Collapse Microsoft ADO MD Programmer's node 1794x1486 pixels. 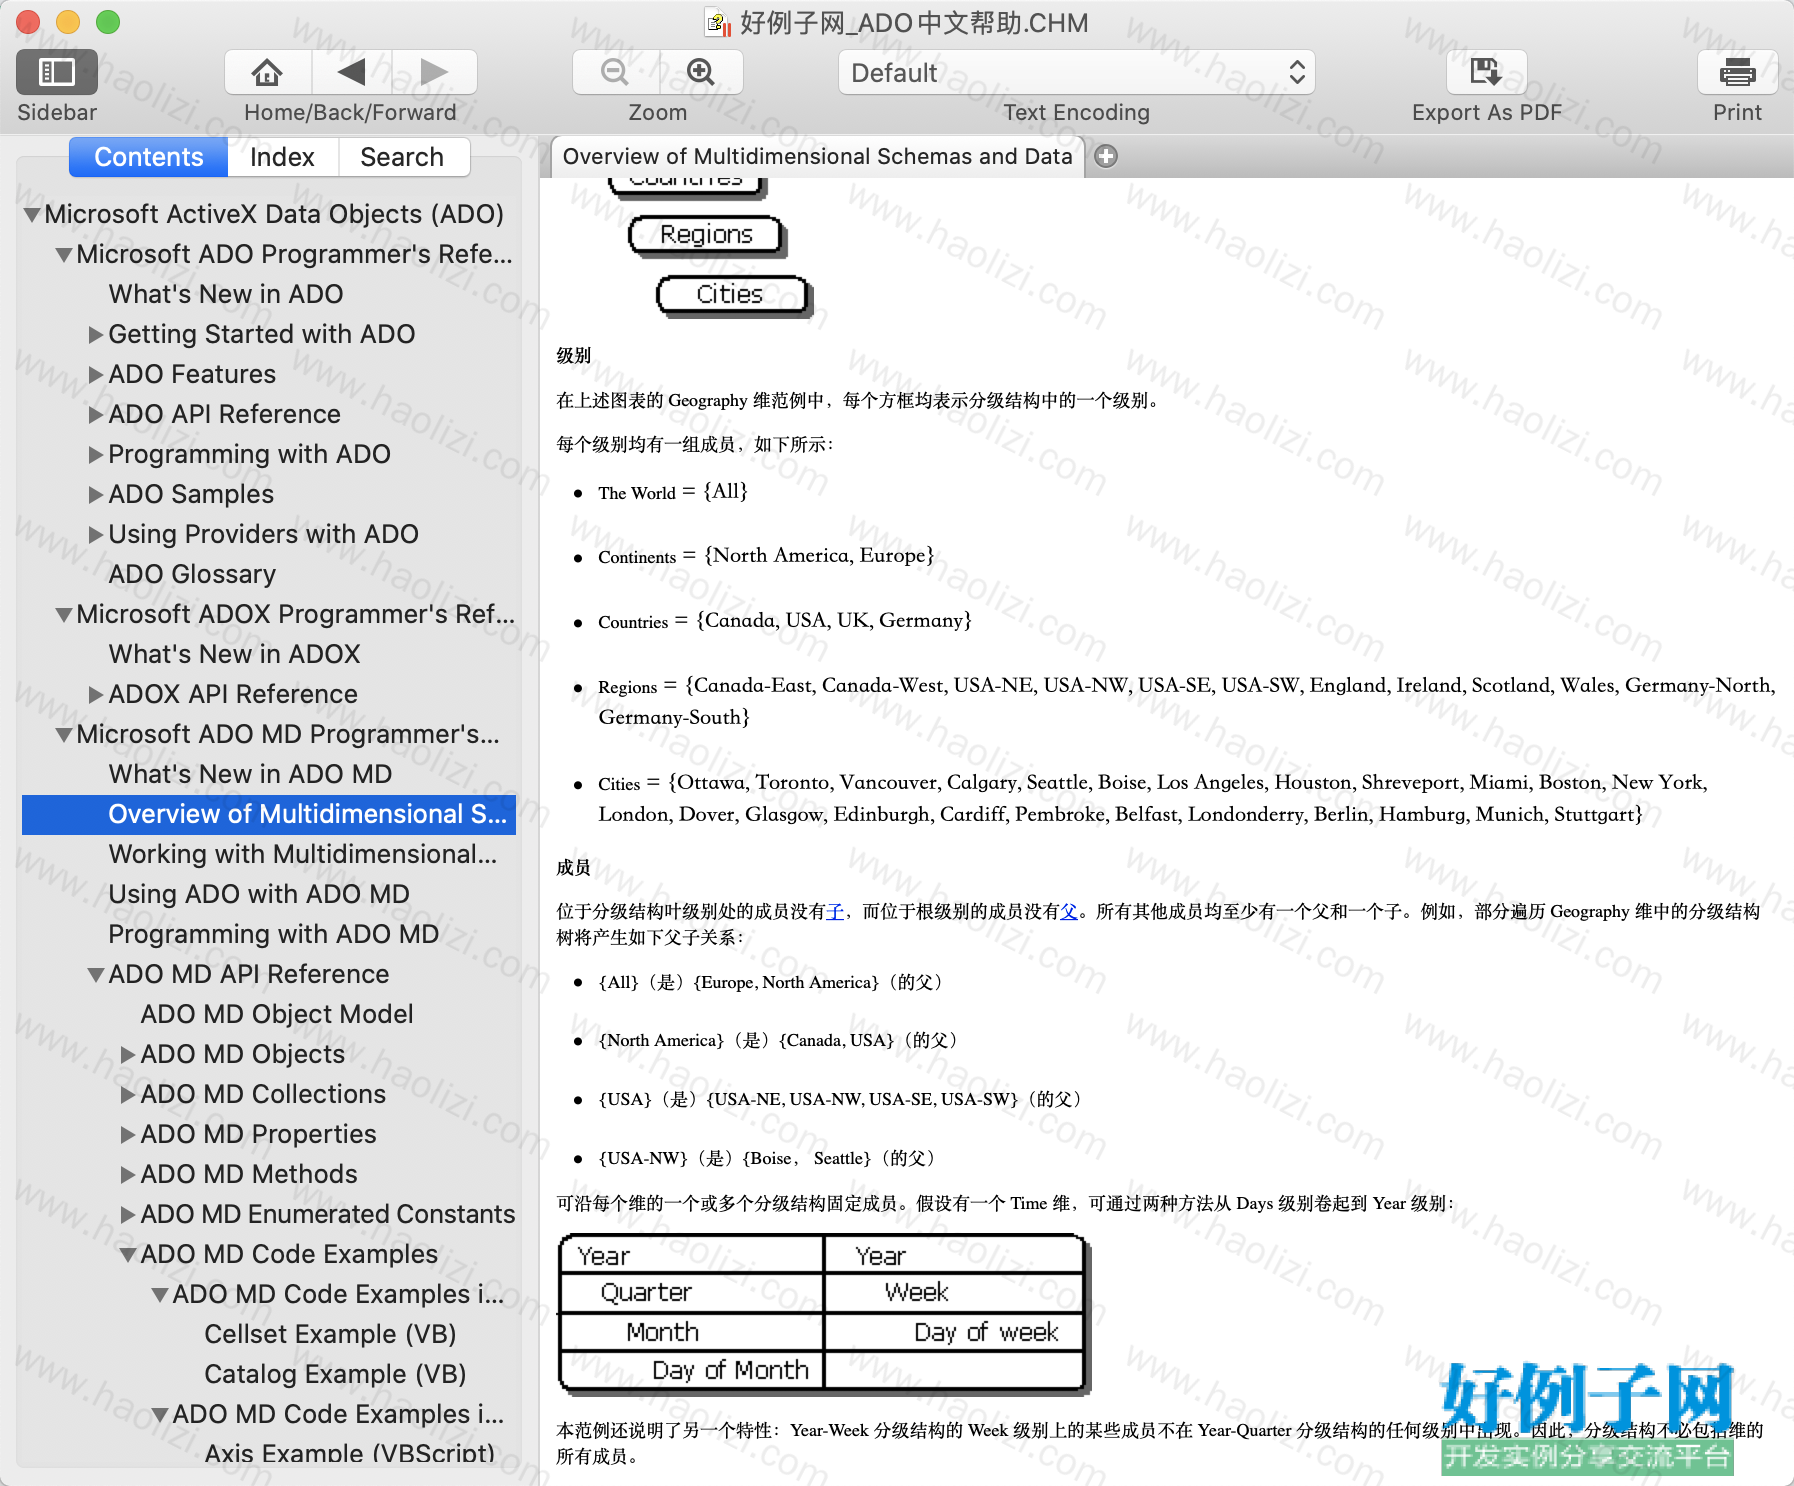tap(64, 734)
